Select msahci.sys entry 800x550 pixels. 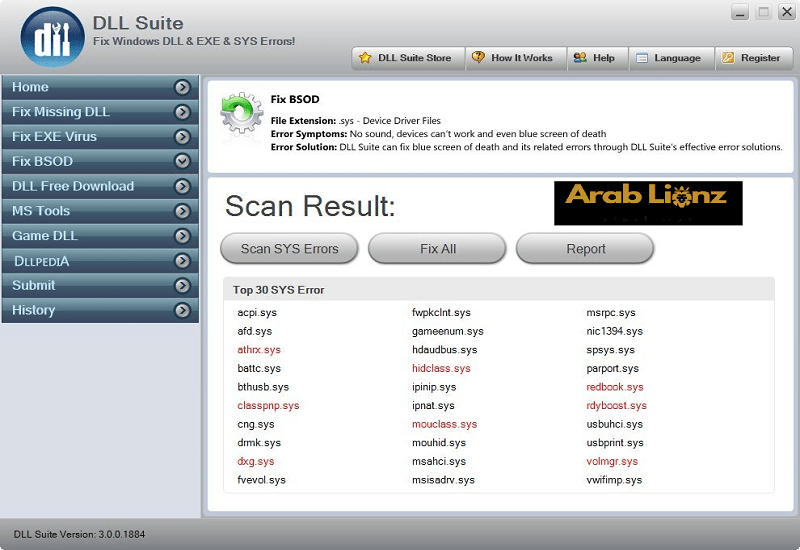pyautogui.click(x=439, y=461)
